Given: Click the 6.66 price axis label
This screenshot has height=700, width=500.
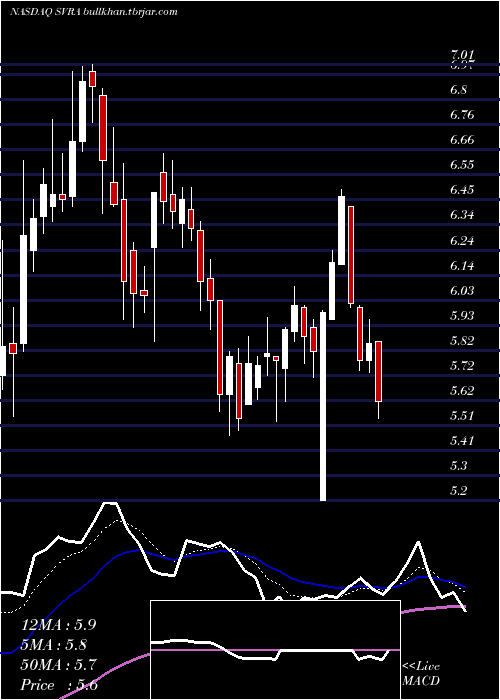Looking at the screenshot, I should coord(462,140).
